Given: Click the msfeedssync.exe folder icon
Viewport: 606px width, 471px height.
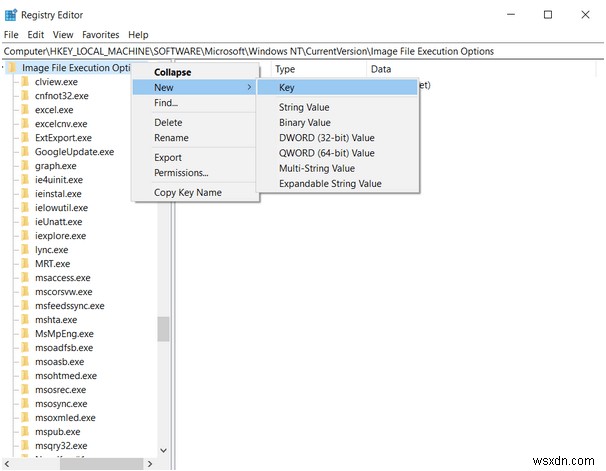Looking at the screenshot, I should (25, 306).
